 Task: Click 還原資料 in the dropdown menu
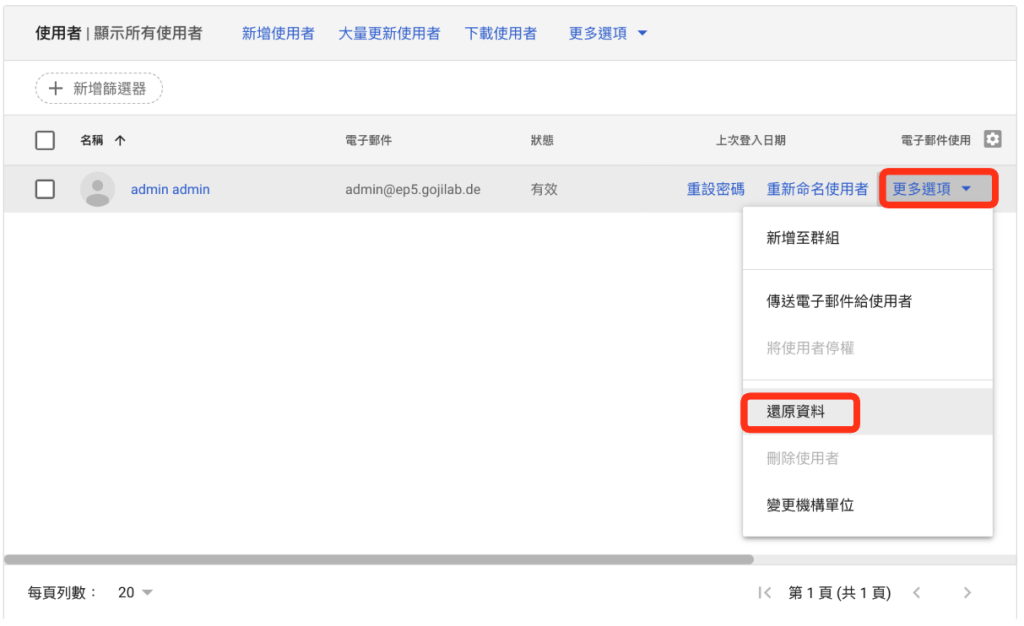click(867, 412)
